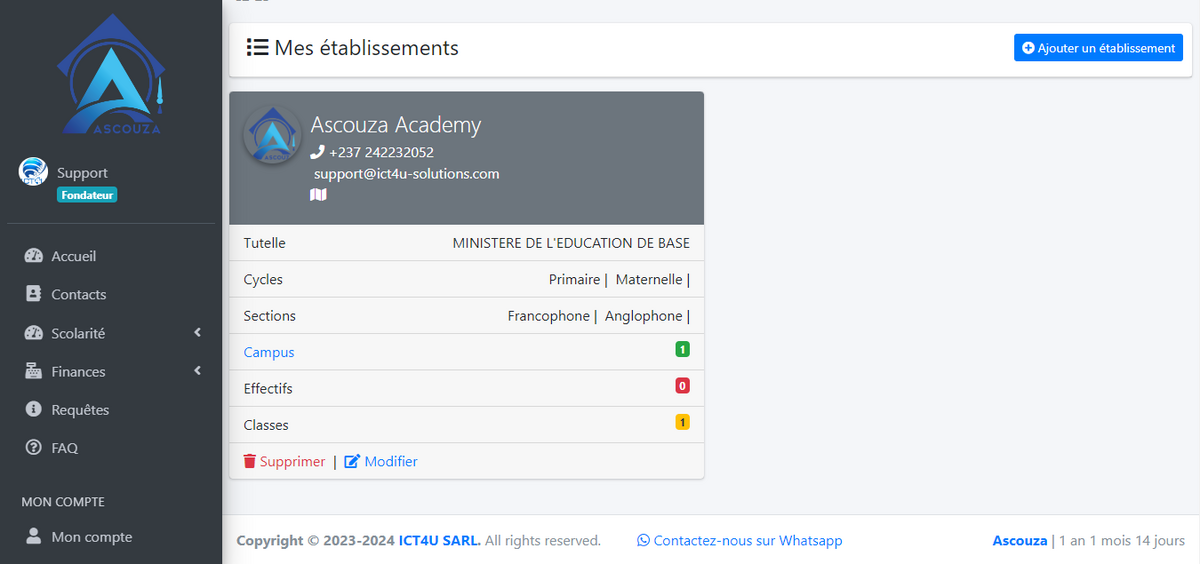Open the Campus link
The height and width of the screenshot is (564, 1200).
click(x=269, y=352)
